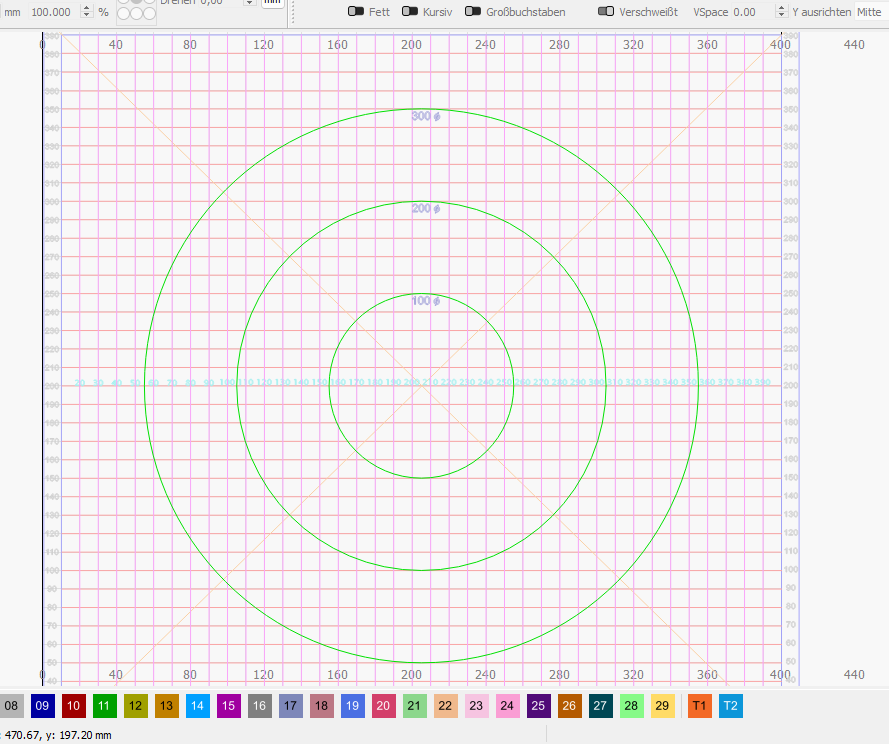Click the stepper arrows beside the 100.000 field
The image size is (889, 744).
pos(85,12)
